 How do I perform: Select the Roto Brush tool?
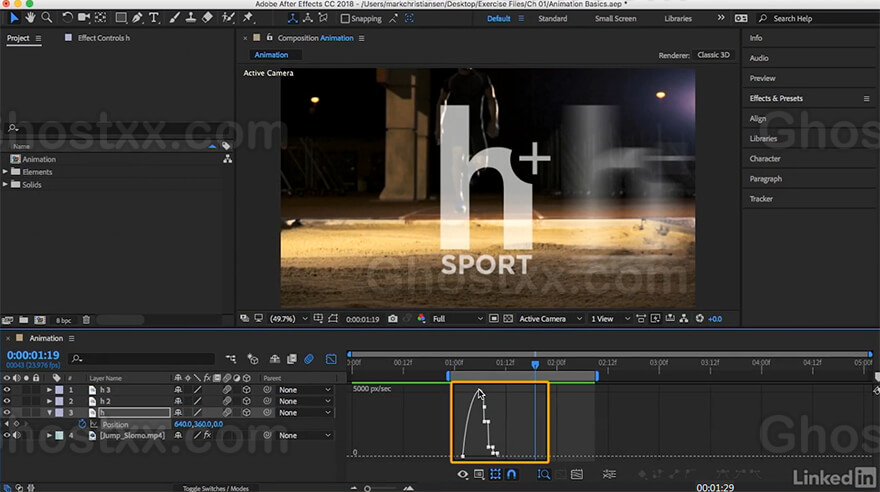point(228,18)
